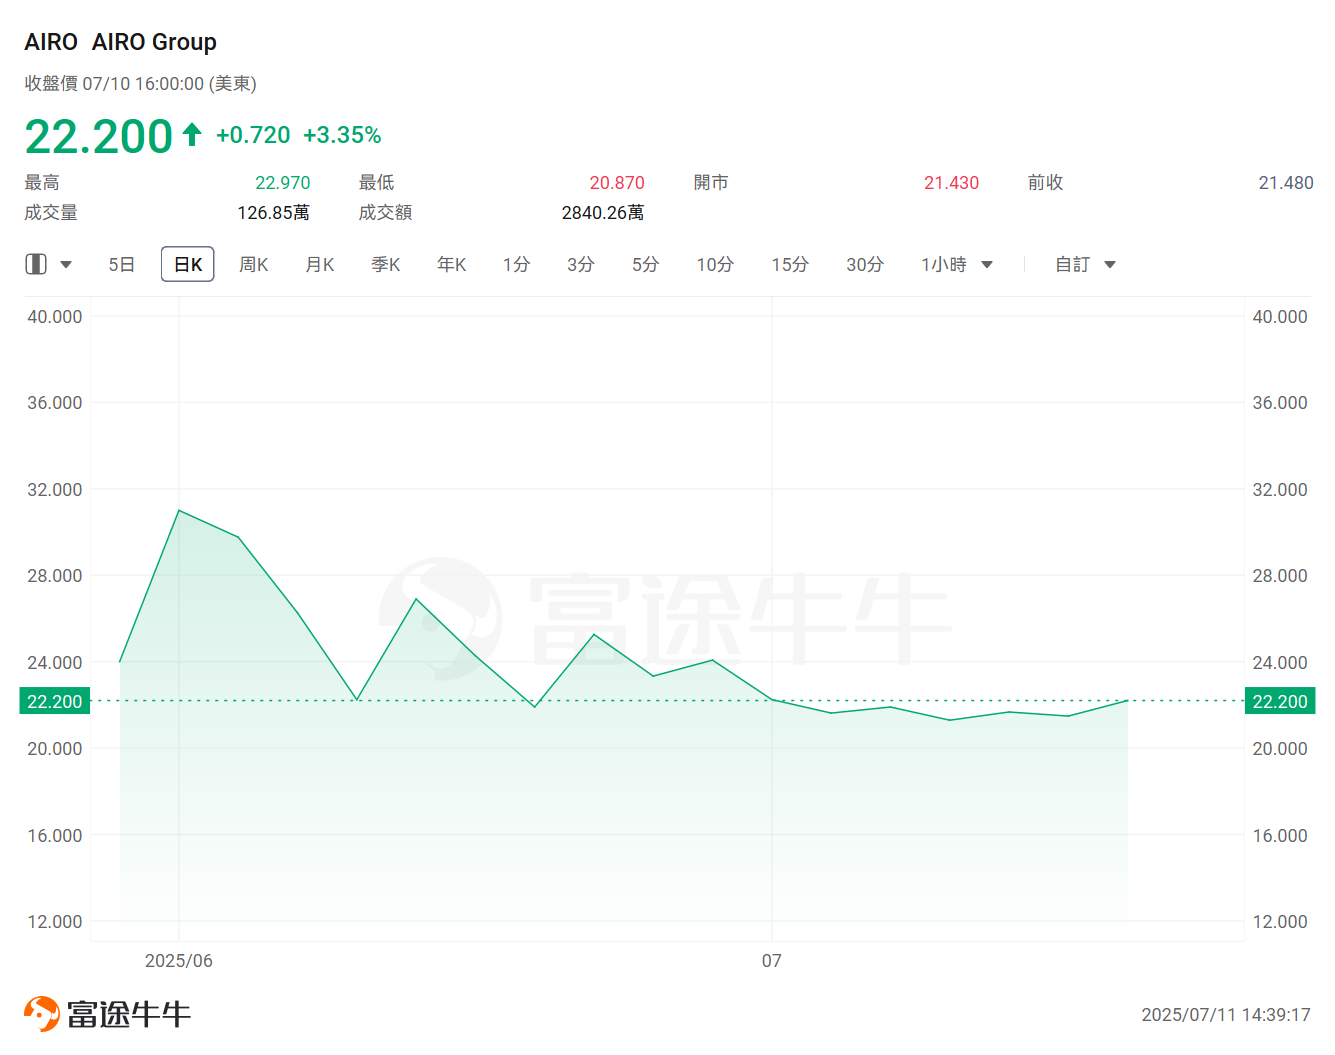Screen dimensions: 1335x1055
Task: Select the 30分 interval tab
Action: tap(865, 265)
